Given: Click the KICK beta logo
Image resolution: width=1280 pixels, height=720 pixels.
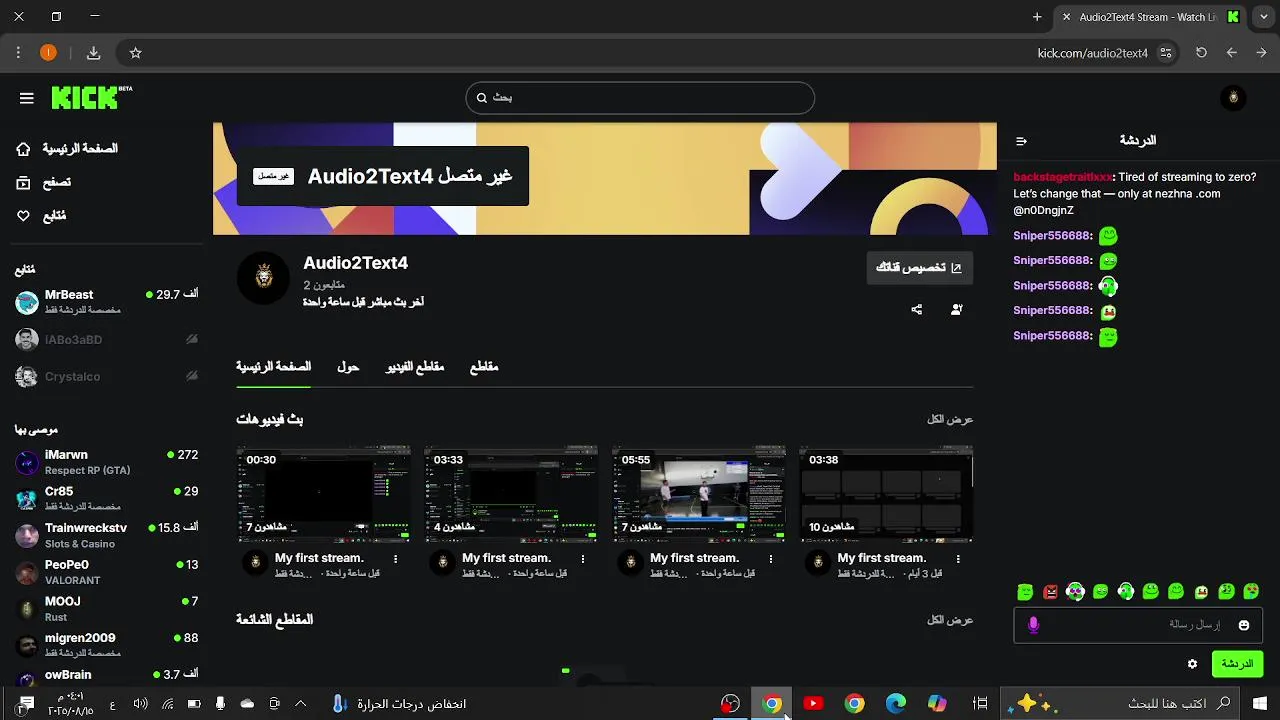Looking at the screenshot, I should click(91, 97).
